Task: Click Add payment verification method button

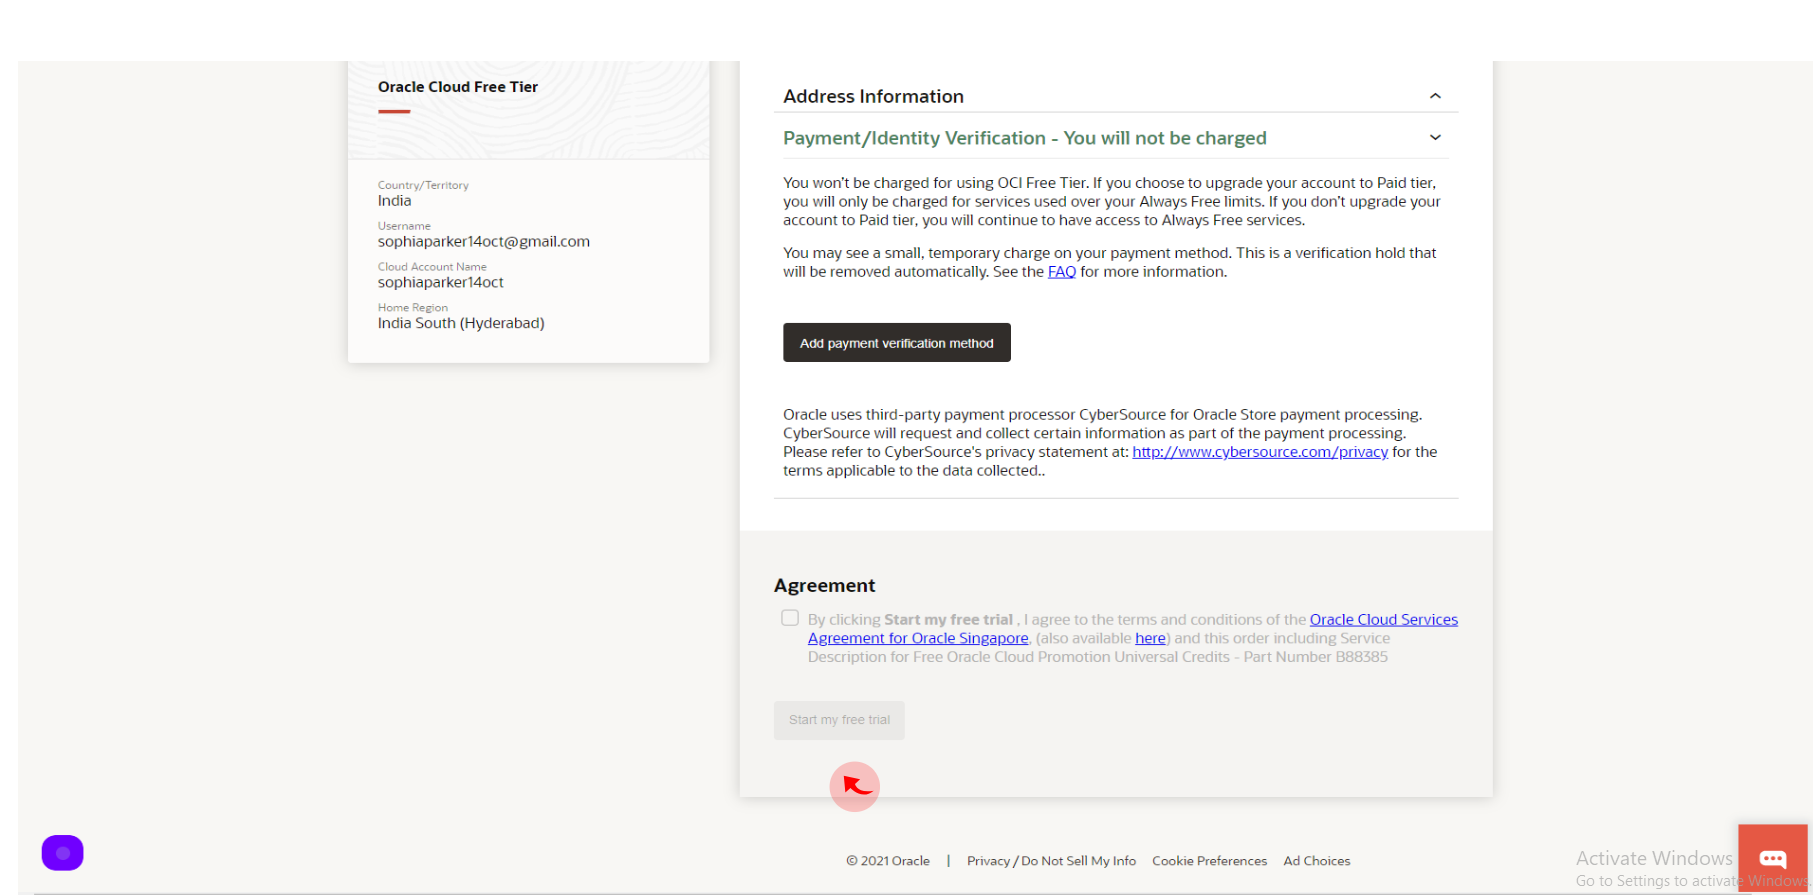Action: pos(896,343)
